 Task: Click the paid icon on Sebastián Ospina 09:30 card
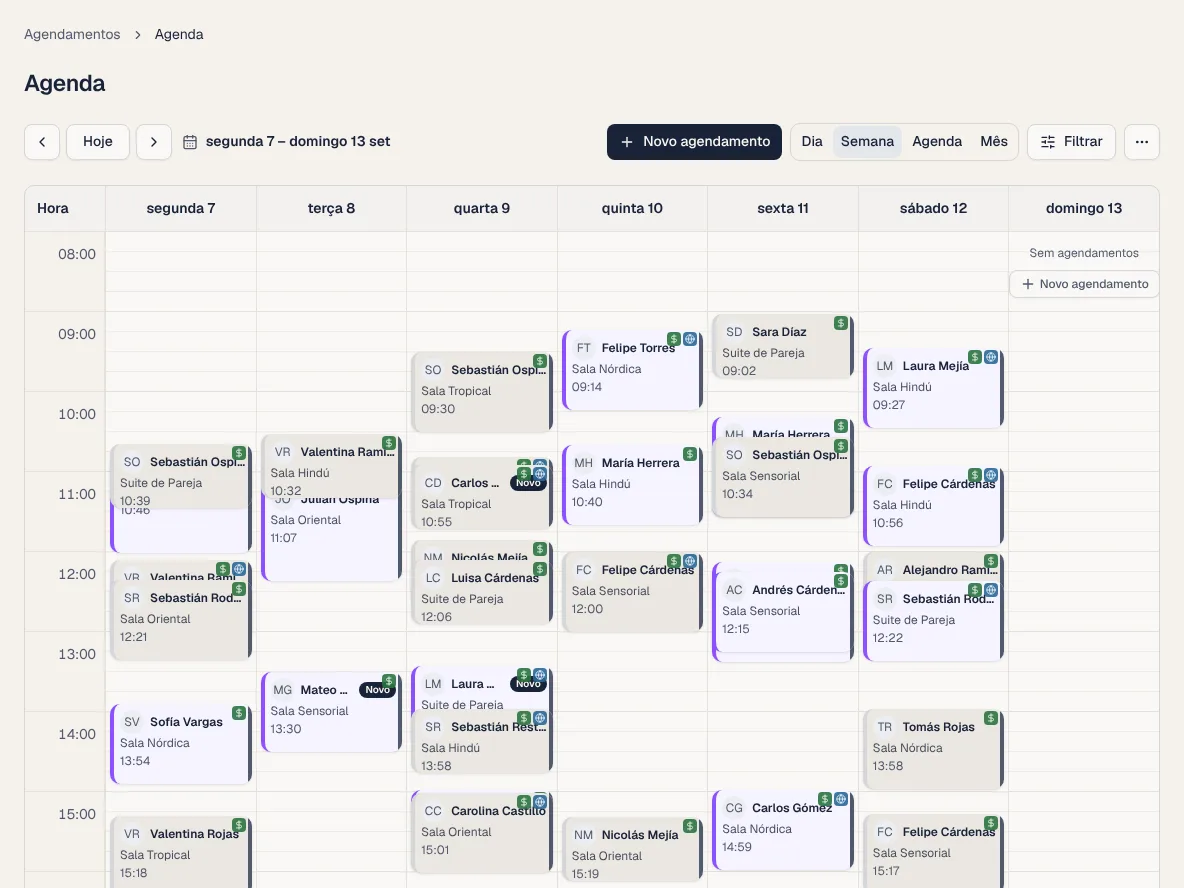(539, 361)
